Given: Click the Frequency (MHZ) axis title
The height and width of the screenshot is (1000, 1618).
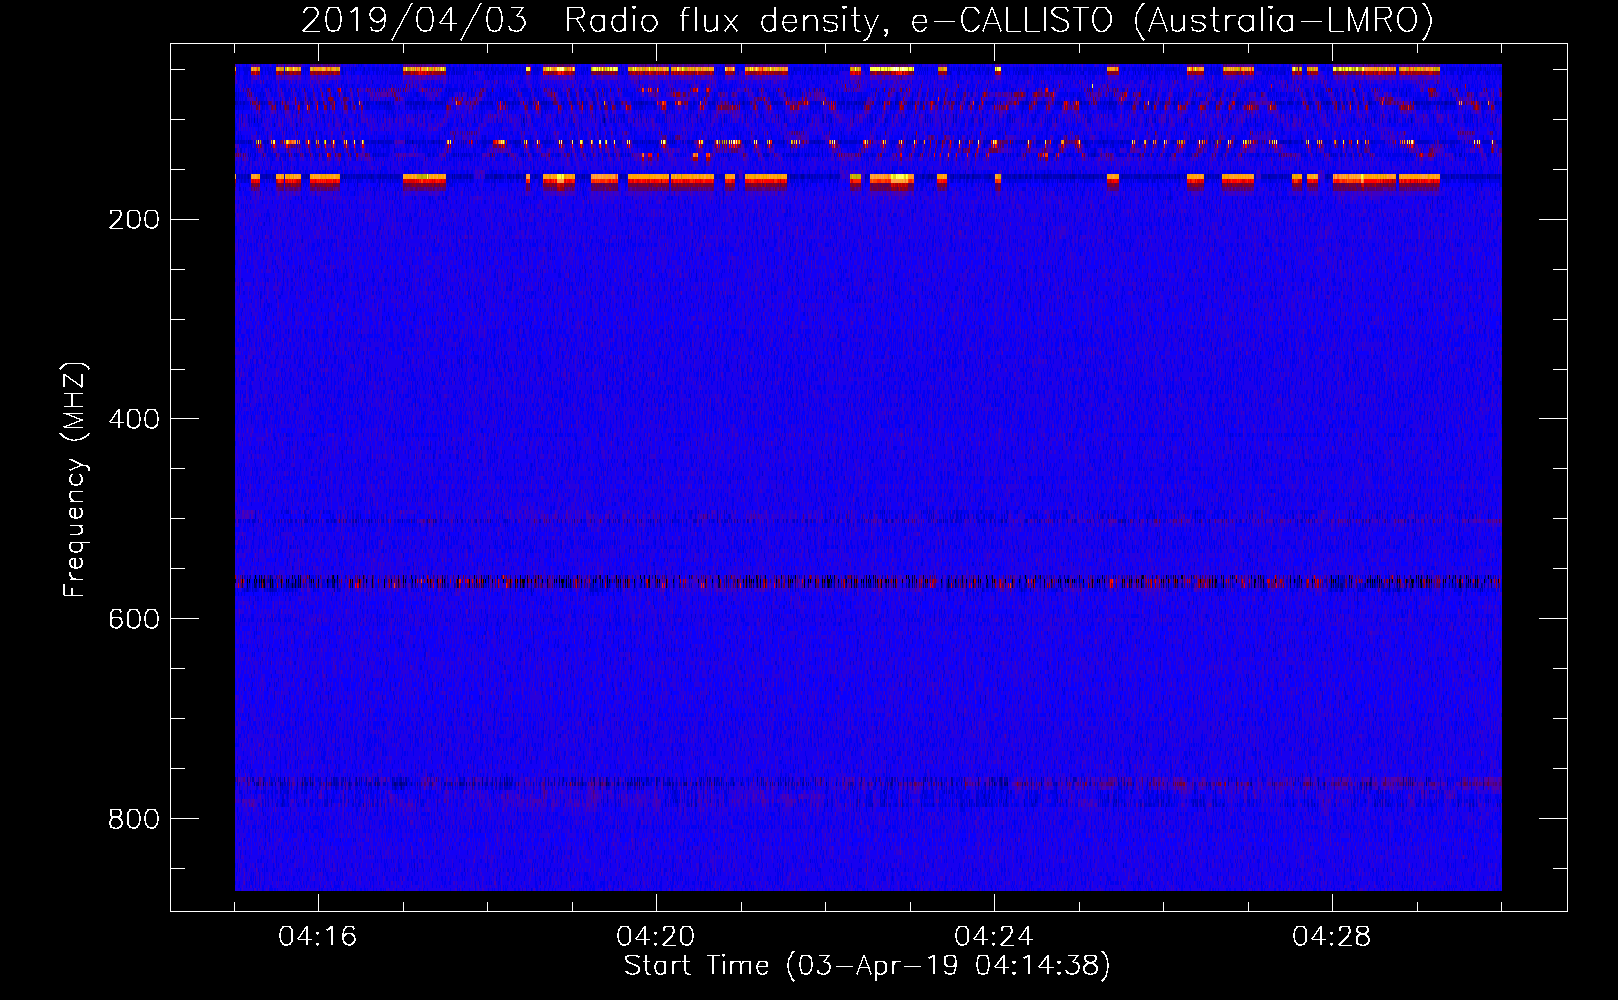Looking at the screenshot, I should click(x=76, y=479).
